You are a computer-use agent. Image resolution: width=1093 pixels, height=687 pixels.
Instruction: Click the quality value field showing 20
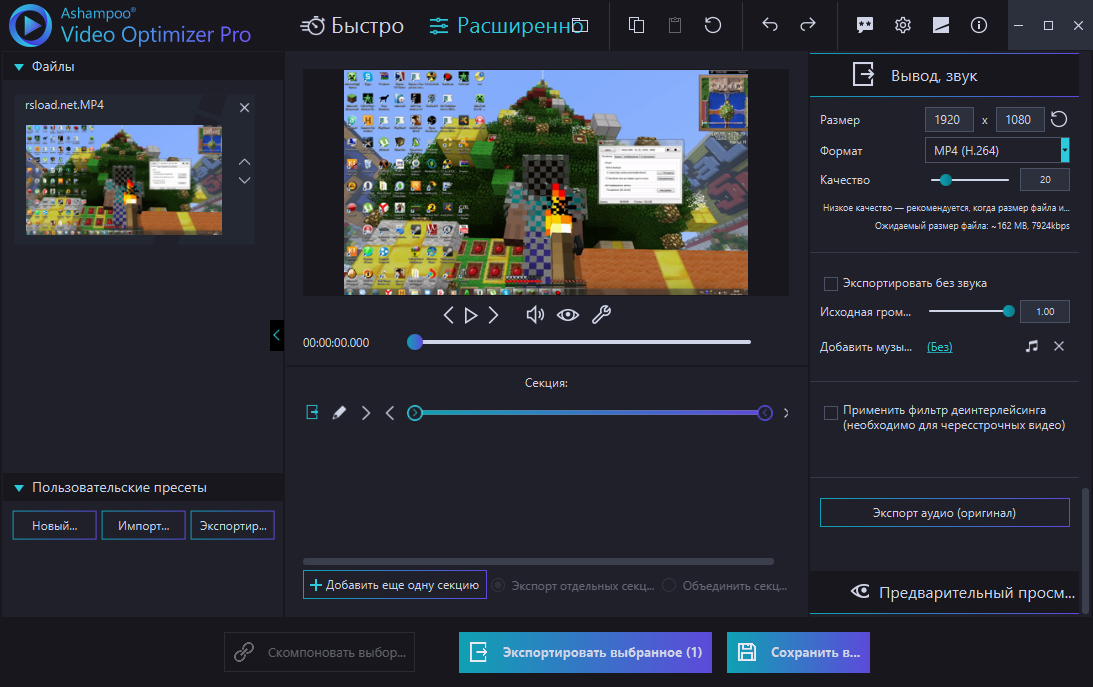tap(1044, 180)
